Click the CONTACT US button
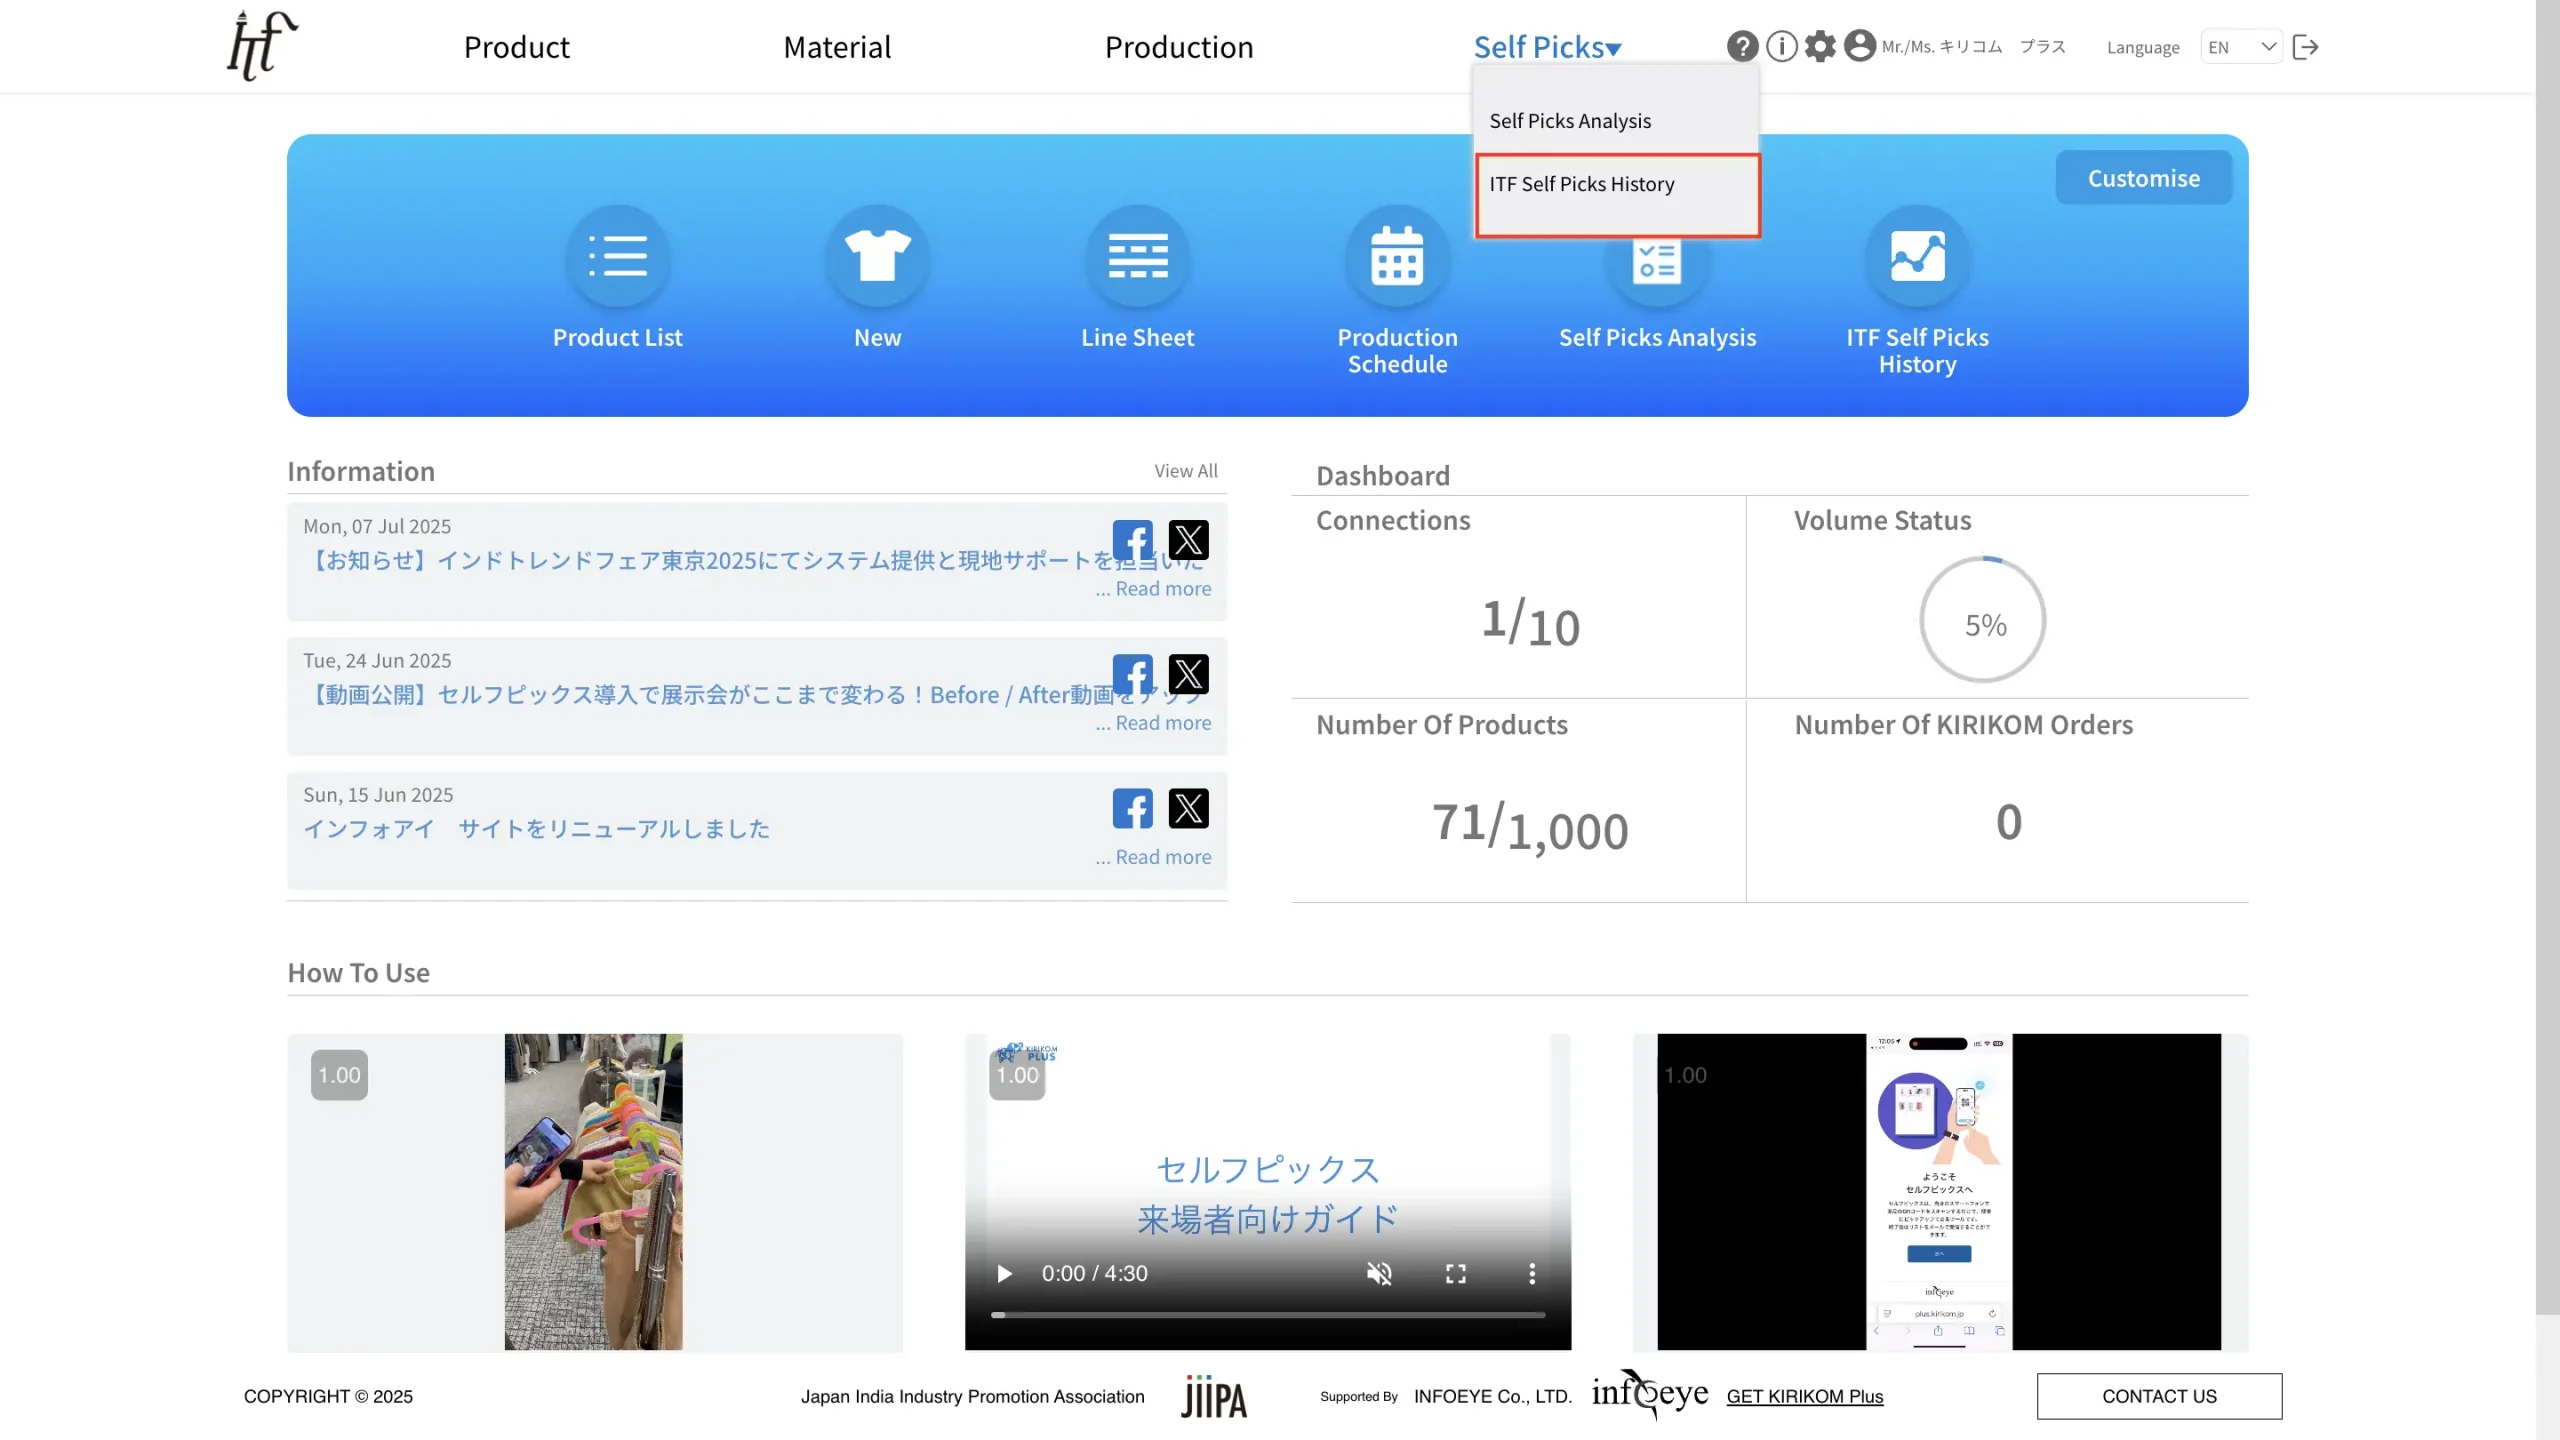The height and width of the screenshot is (1440, 2560). [2159, 1396]
